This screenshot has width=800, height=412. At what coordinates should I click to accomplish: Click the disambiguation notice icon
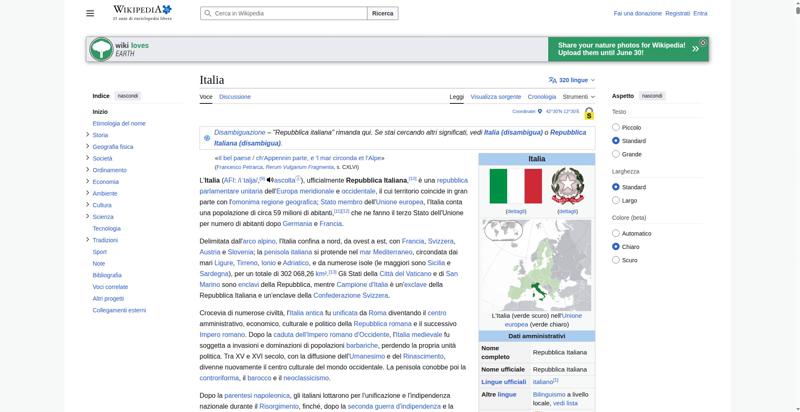coord(207,138)
